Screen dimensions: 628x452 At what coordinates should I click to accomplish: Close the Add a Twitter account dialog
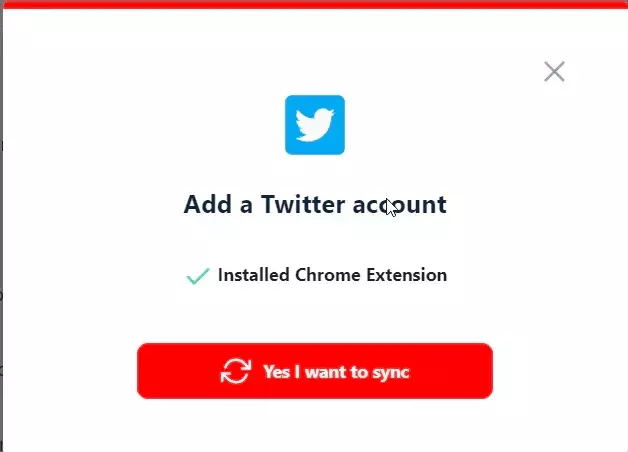[x=554, y=72]
